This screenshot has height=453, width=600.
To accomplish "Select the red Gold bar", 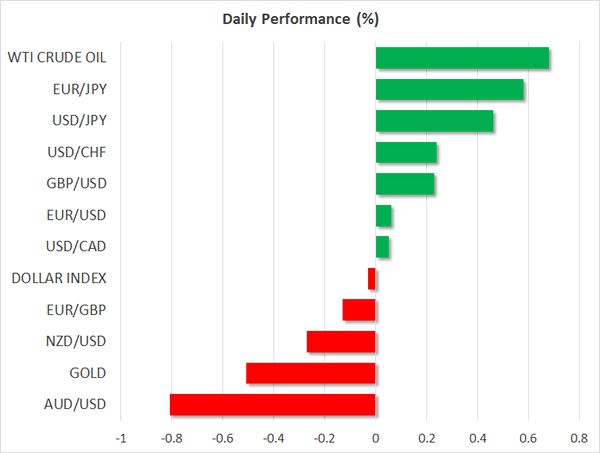I will pyautogui.click(x=310, y=373).
